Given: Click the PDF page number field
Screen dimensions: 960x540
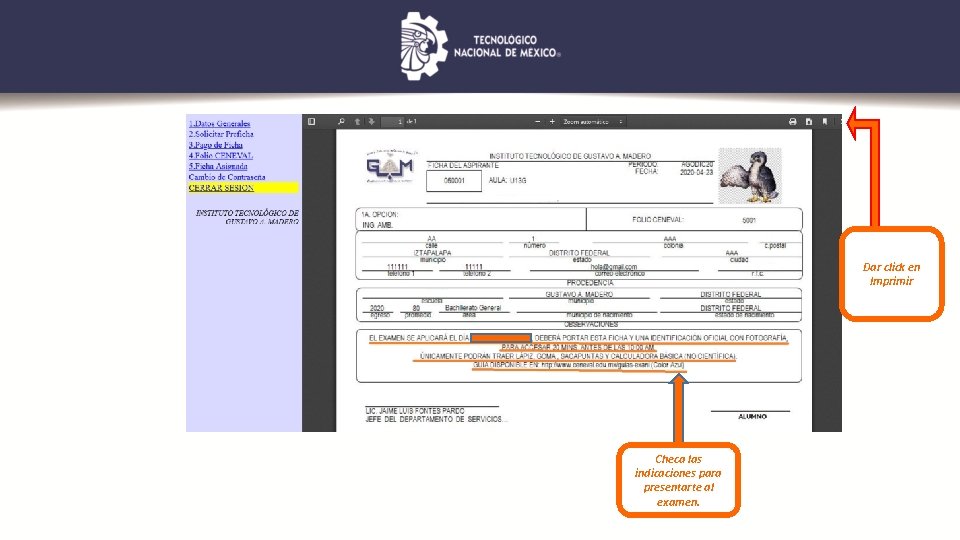Looking at the screenshot, I should point(392,122).
